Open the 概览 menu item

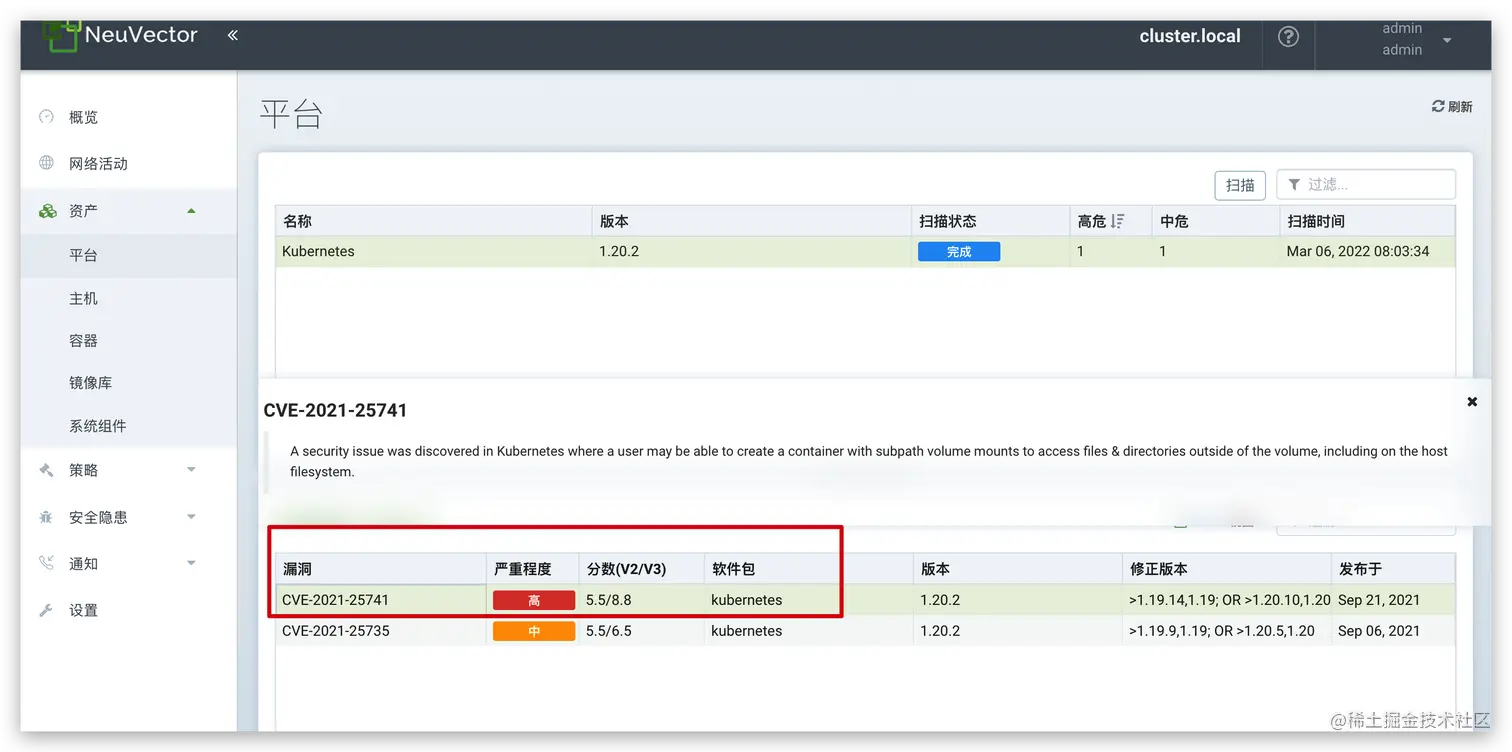(83, 117)
